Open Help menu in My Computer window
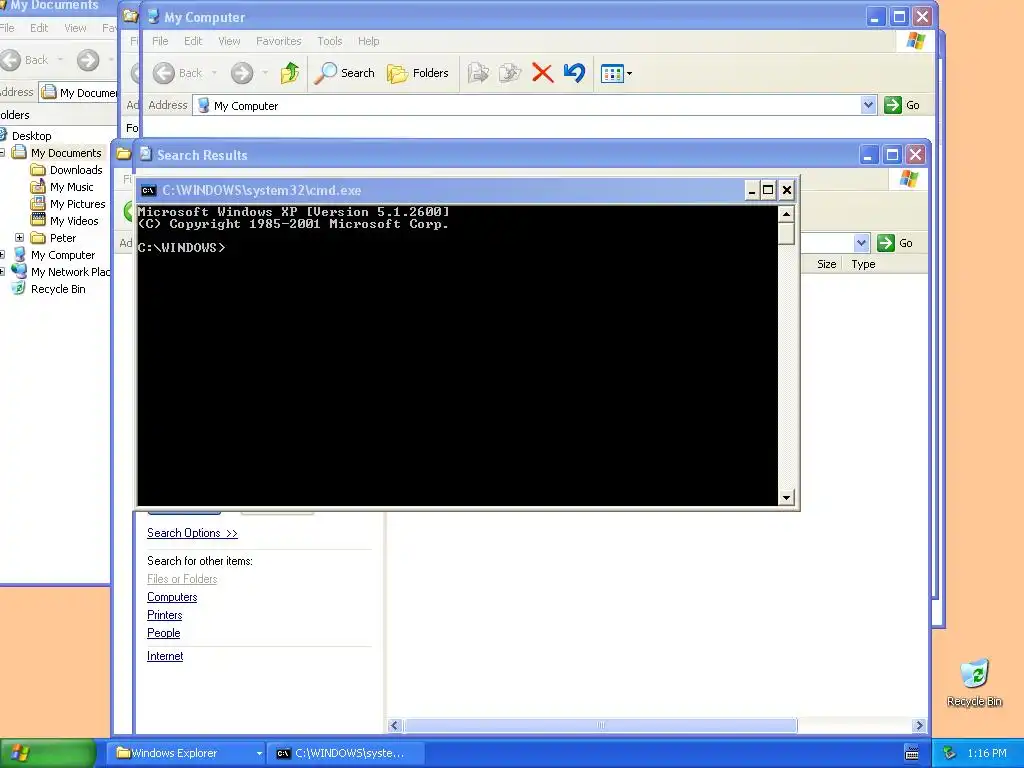1024x768 pixels. (368, 41)
